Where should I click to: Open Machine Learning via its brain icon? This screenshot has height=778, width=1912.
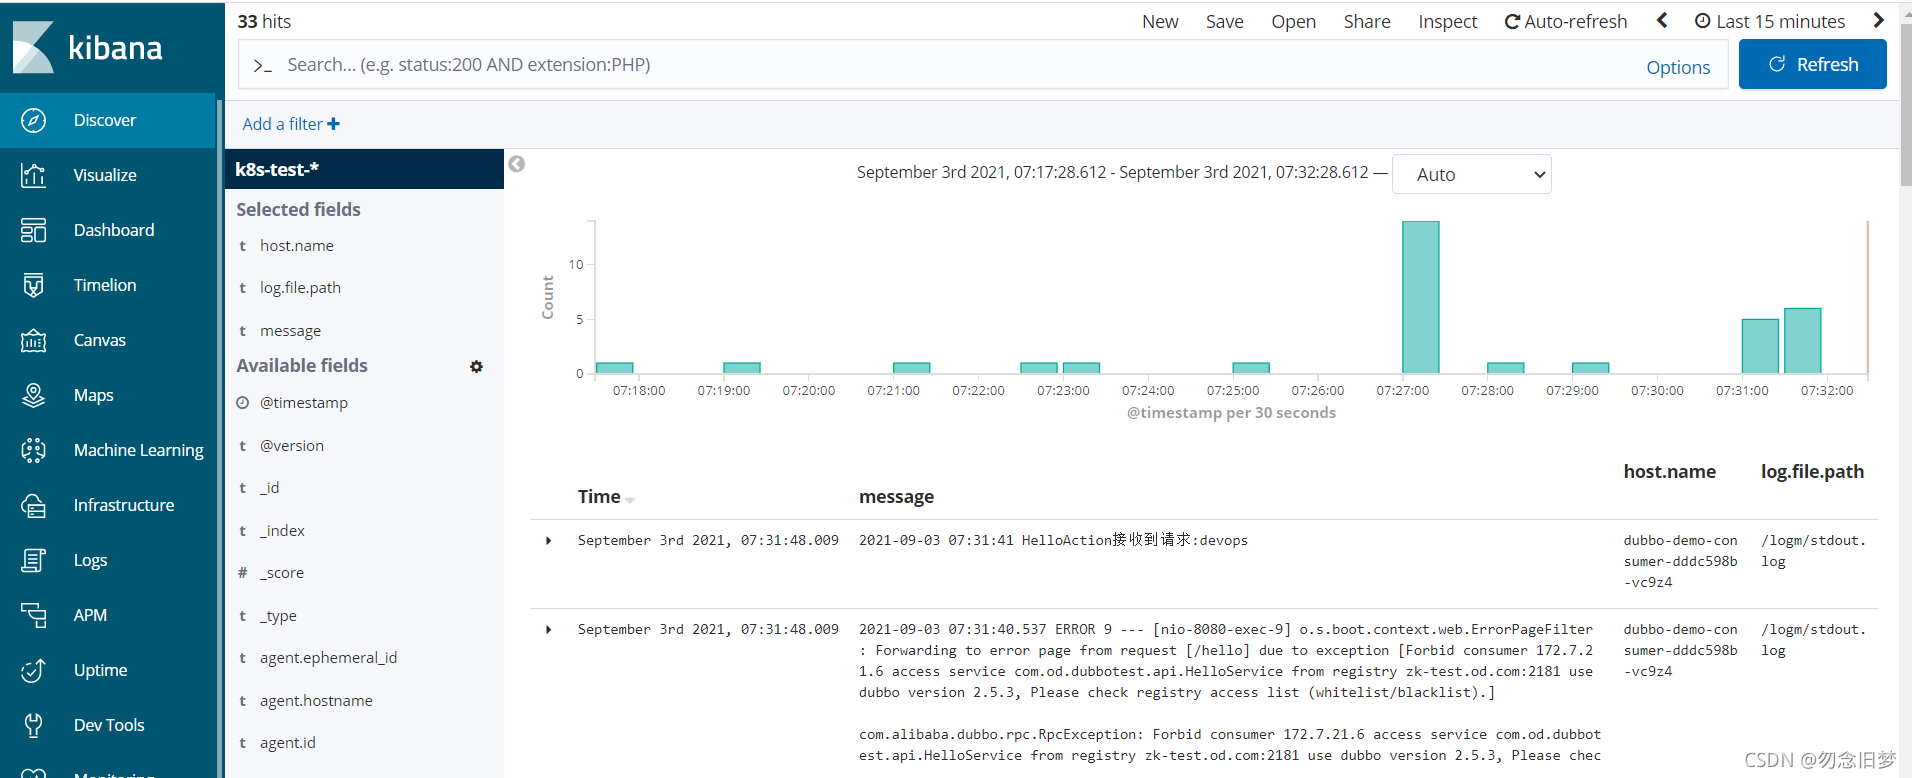pyautogui.click(x=33, y=450)
